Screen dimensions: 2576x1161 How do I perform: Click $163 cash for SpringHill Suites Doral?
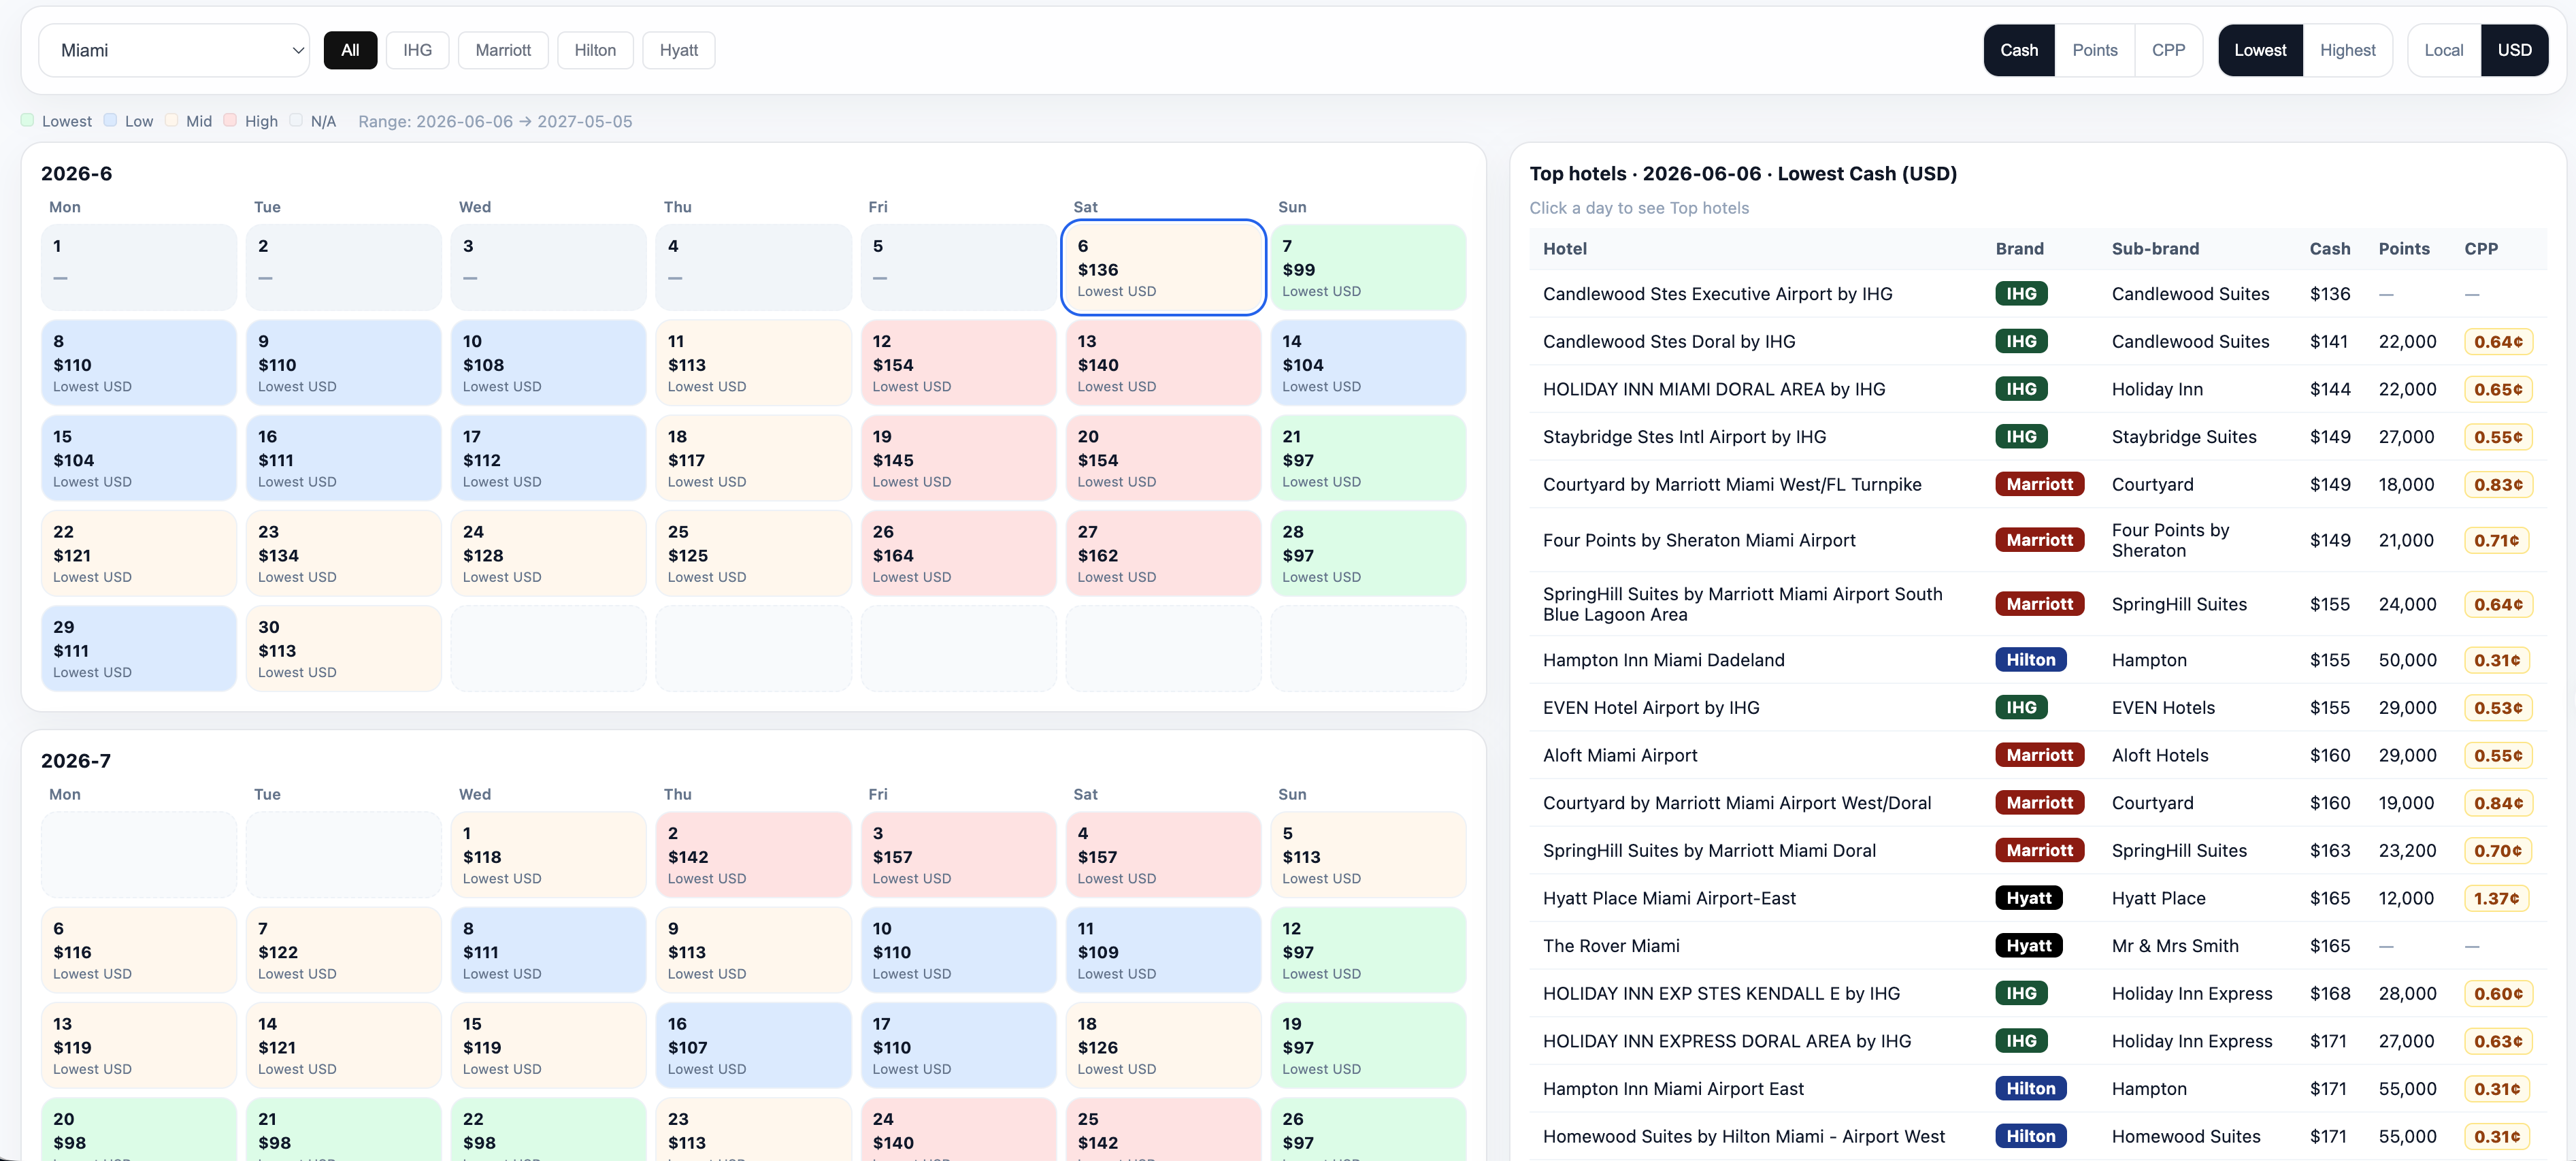tap(2330, 851)
